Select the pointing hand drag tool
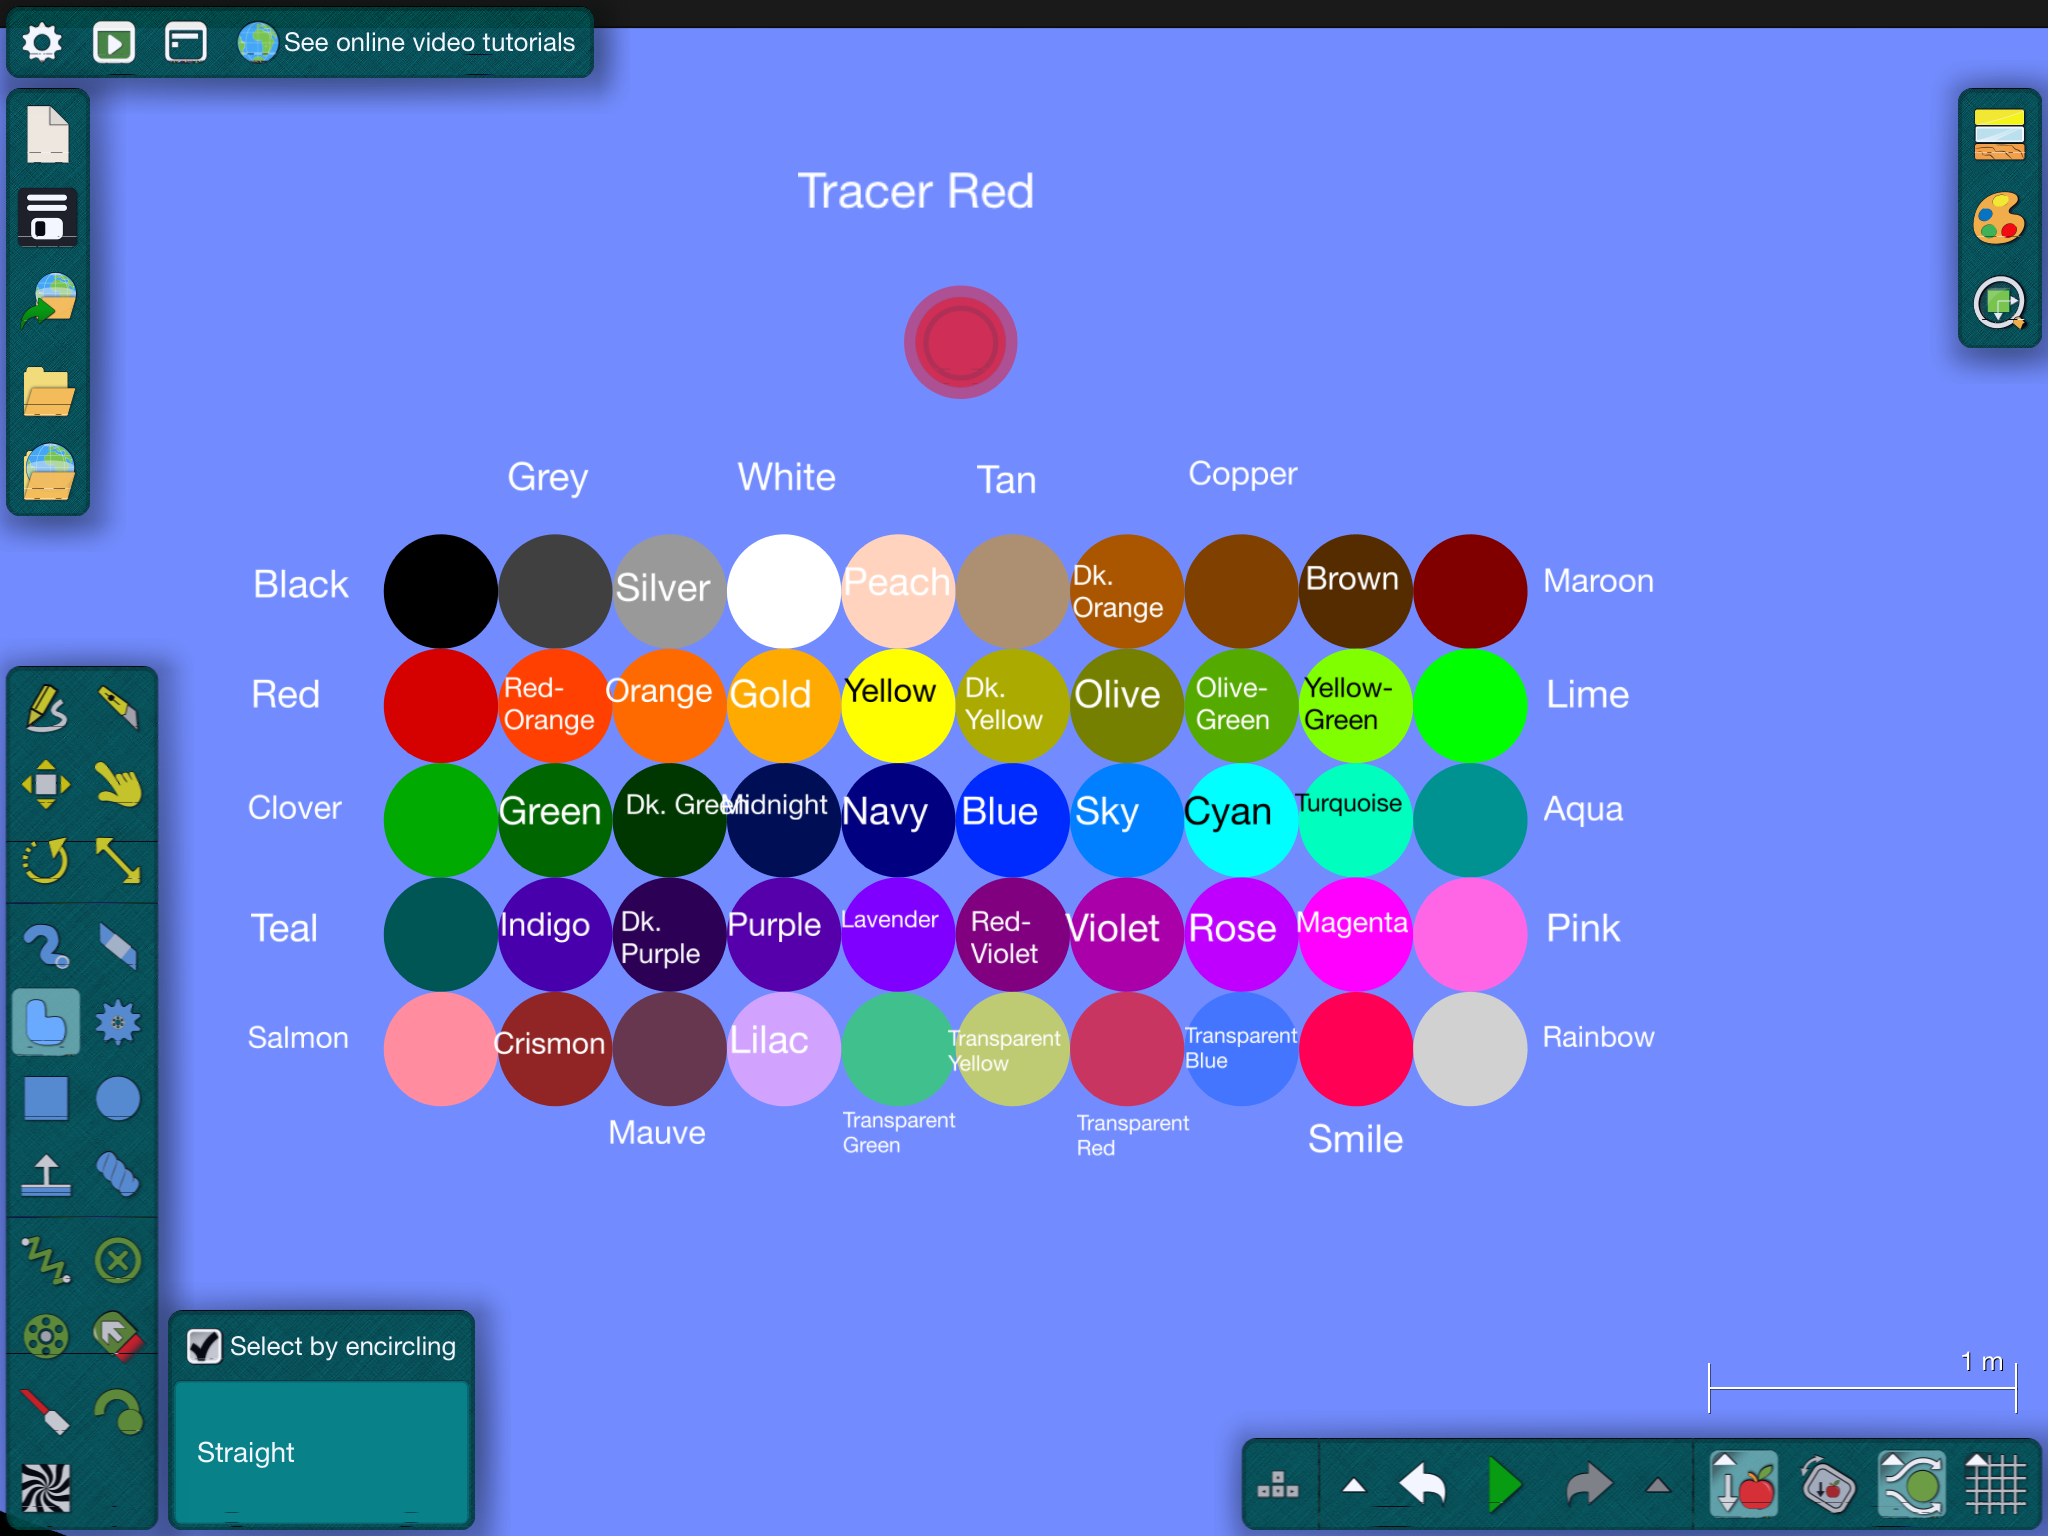Image resolution: width=2048 pixels, height=1536 pixels. click(x=118, y=785)
